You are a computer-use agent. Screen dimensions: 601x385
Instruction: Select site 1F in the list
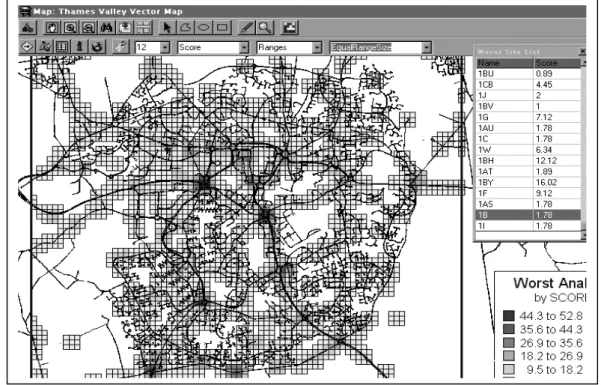[529, 193]
